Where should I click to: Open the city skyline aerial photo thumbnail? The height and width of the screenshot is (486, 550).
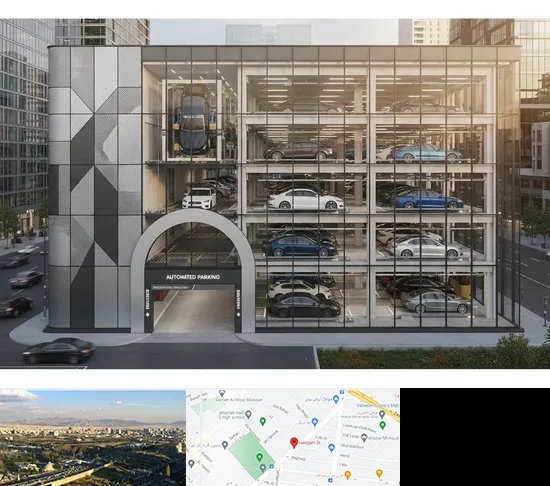pyautogui.click(x=93, y=437)
